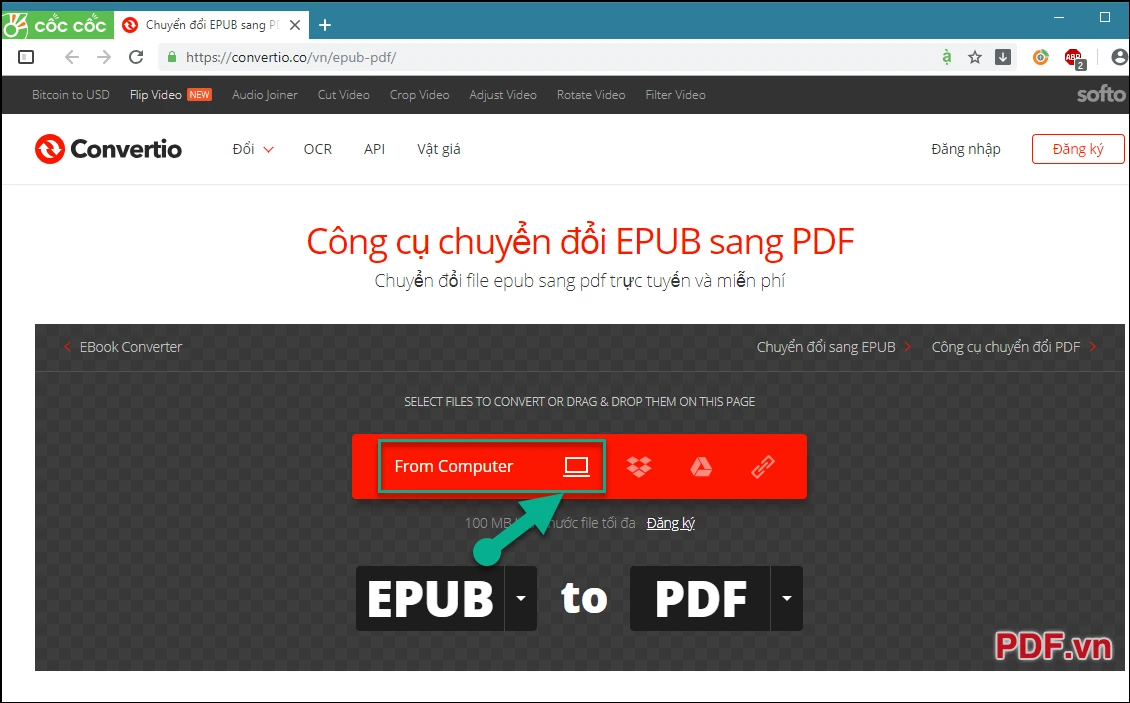This screenshot has height=703, width=1130.
Task: Open Rotate Video tool
Action: pos(591,94)
